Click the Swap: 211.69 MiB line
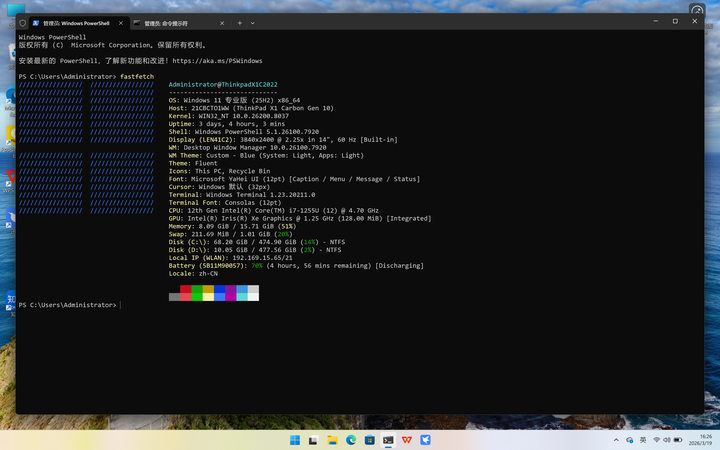Screen dimensions: 720x450 [x=230, y=234]
